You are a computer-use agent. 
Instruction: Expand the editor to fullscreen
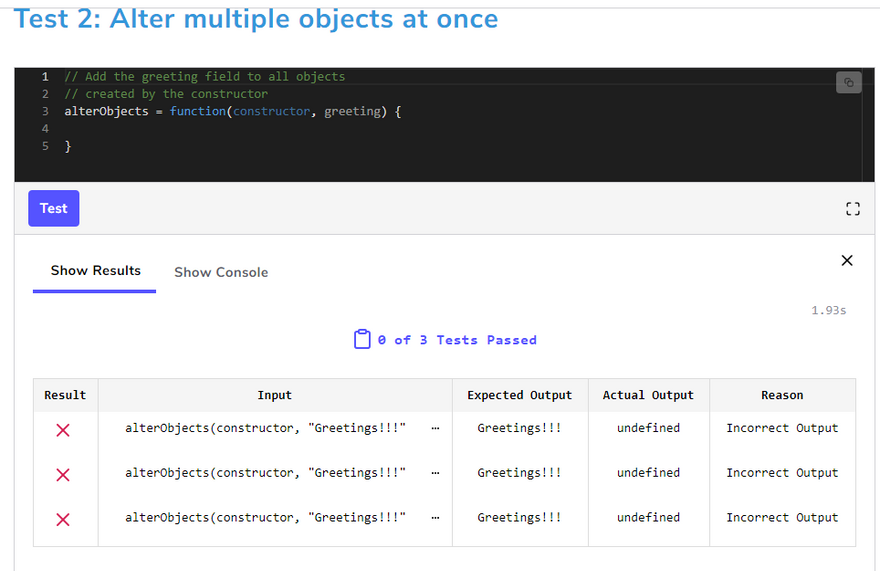click(852, 209)
